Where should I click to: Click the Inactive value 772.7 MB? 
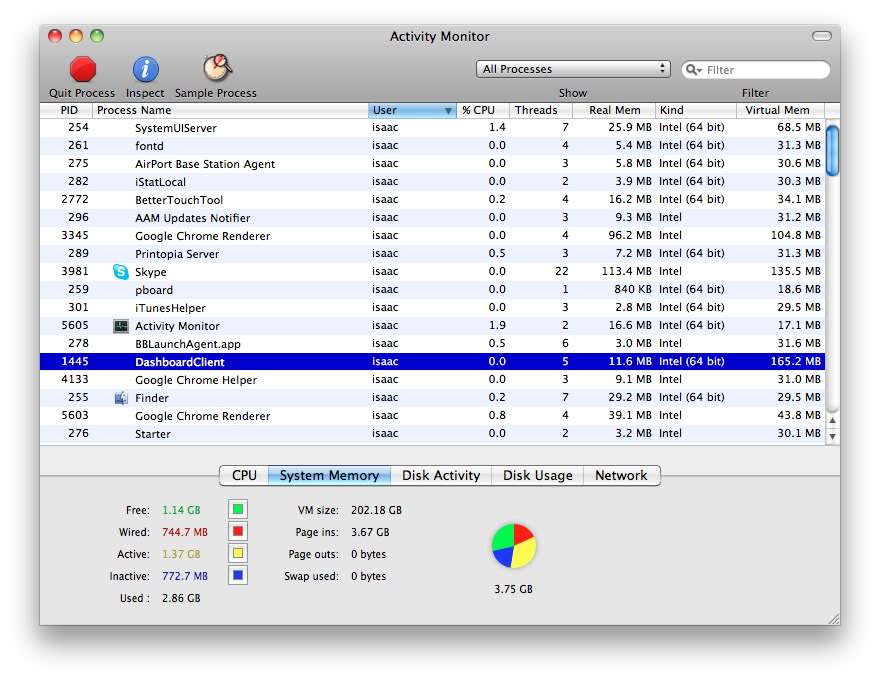click(185, 576)
